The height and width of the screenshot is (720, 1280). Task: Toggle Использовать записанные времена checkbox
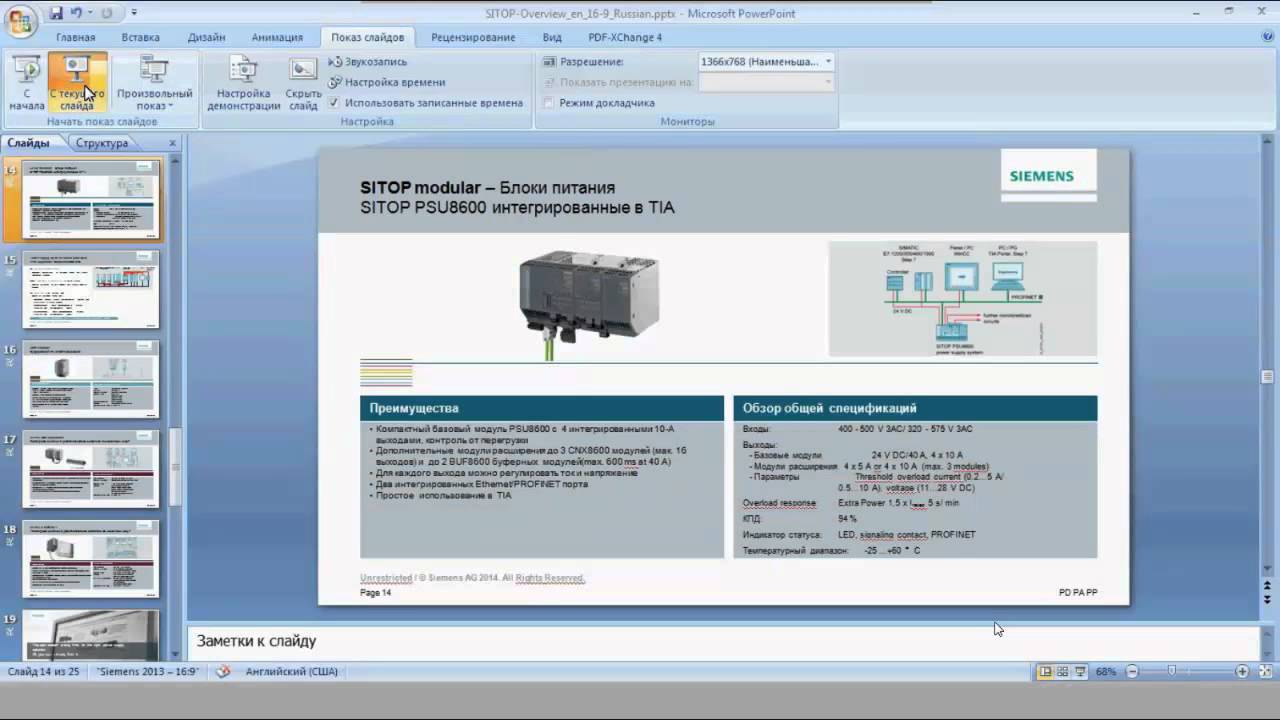(334, 102)
